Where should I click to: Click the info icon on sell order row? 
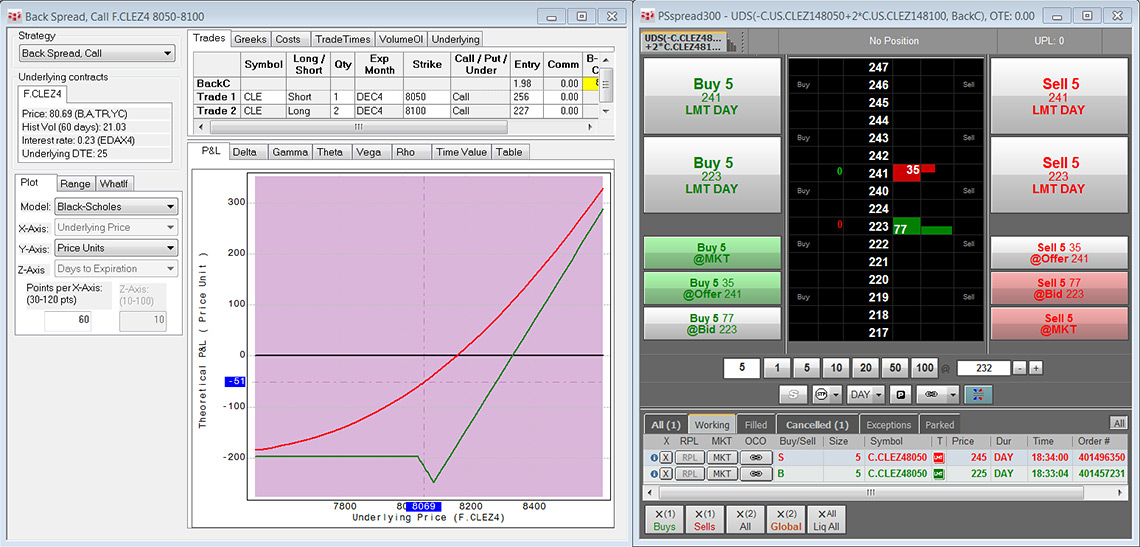pos(654,457)
